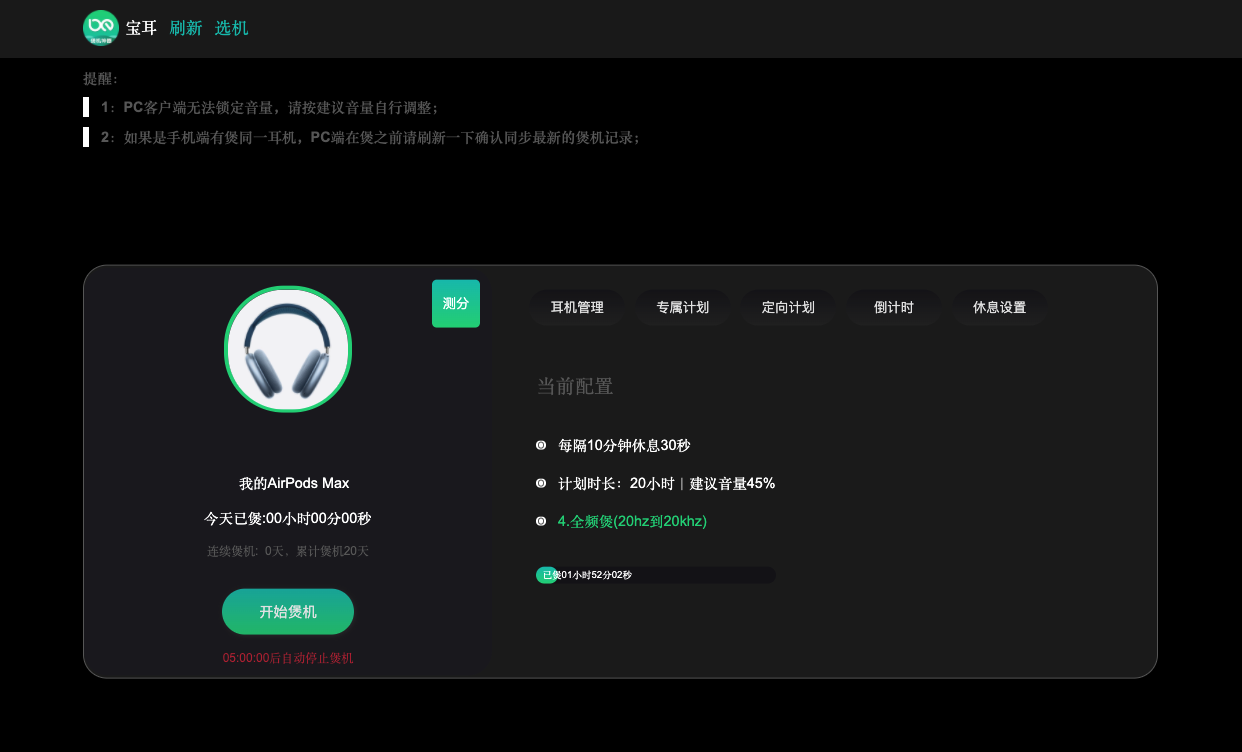Screen dimensions: 1242x752
Task: Open the 倒计时 countdown tab
Action: pyautogui.click(x=894, y=307)
